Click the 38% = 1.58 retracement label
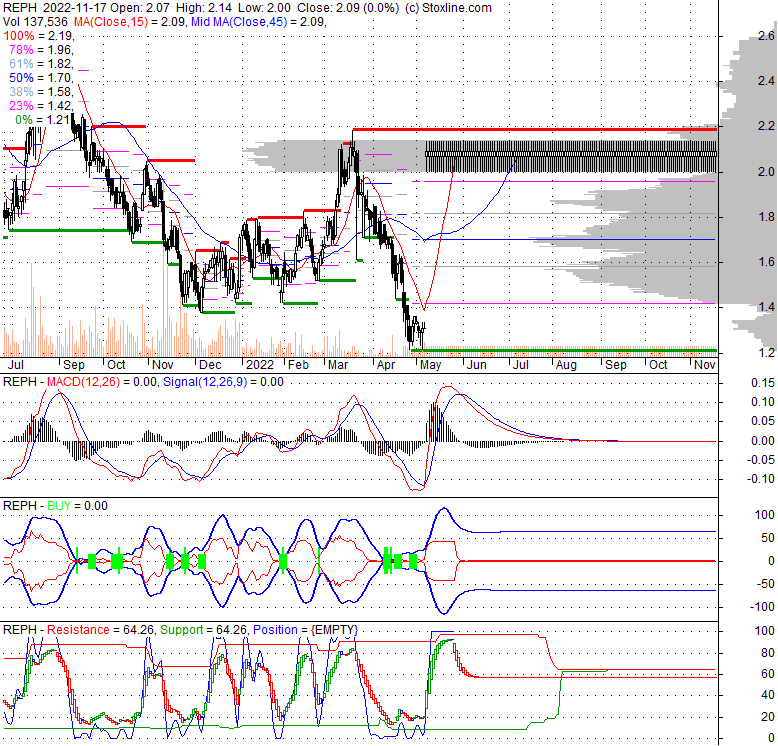778x746 pixels. [x=41, y=91]
